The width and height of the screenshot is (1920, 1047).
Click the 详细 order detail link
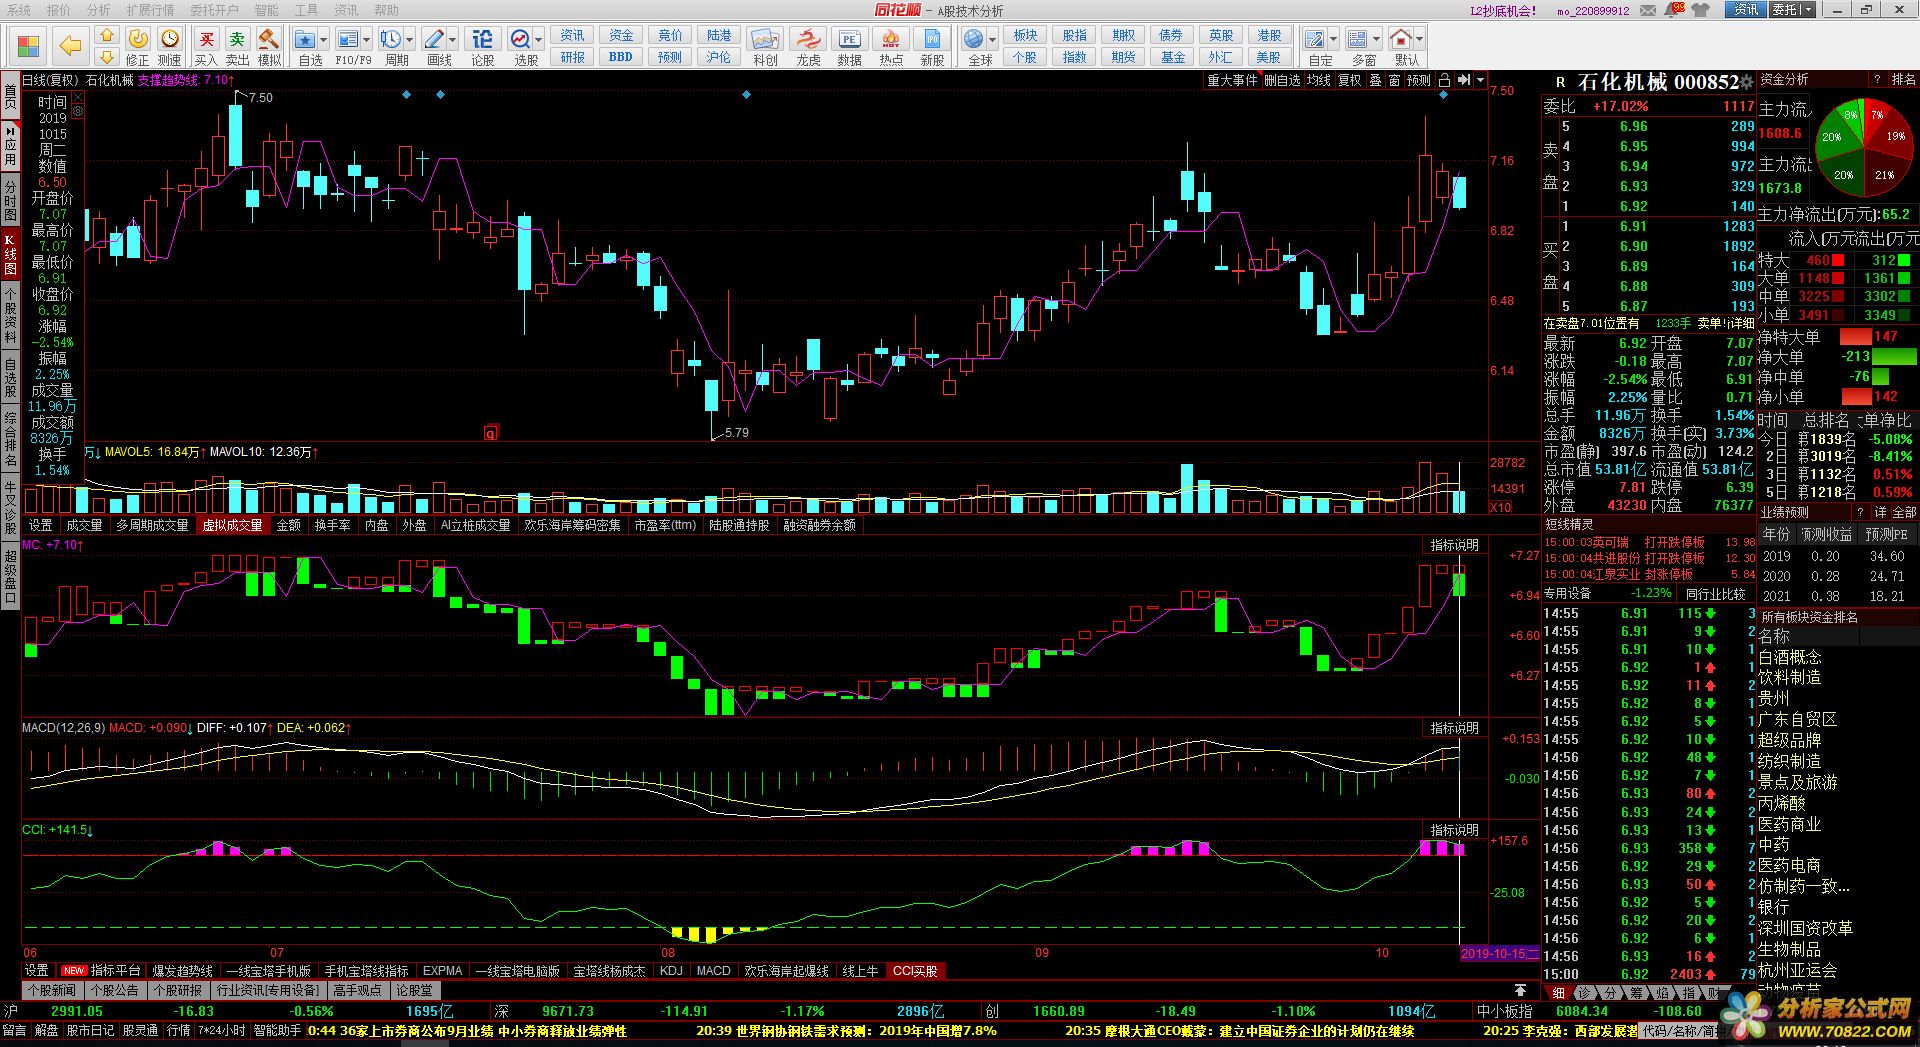click(1741, 323)
